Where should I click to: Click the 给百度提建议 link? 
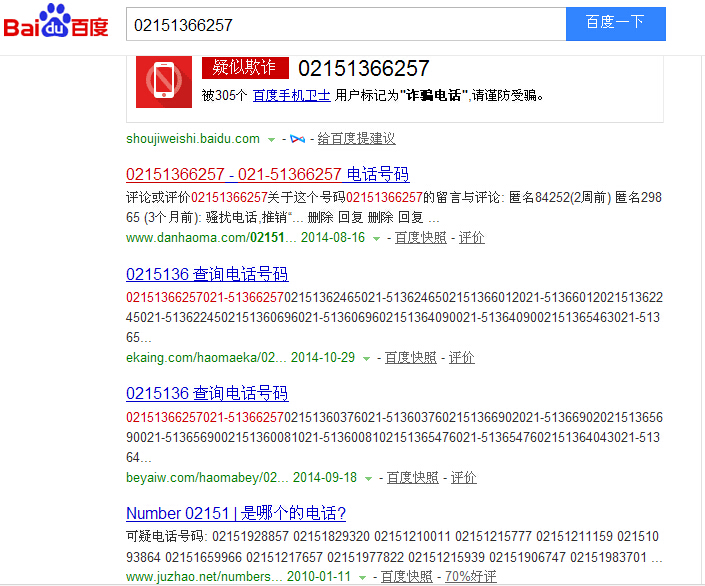(356, 139)
